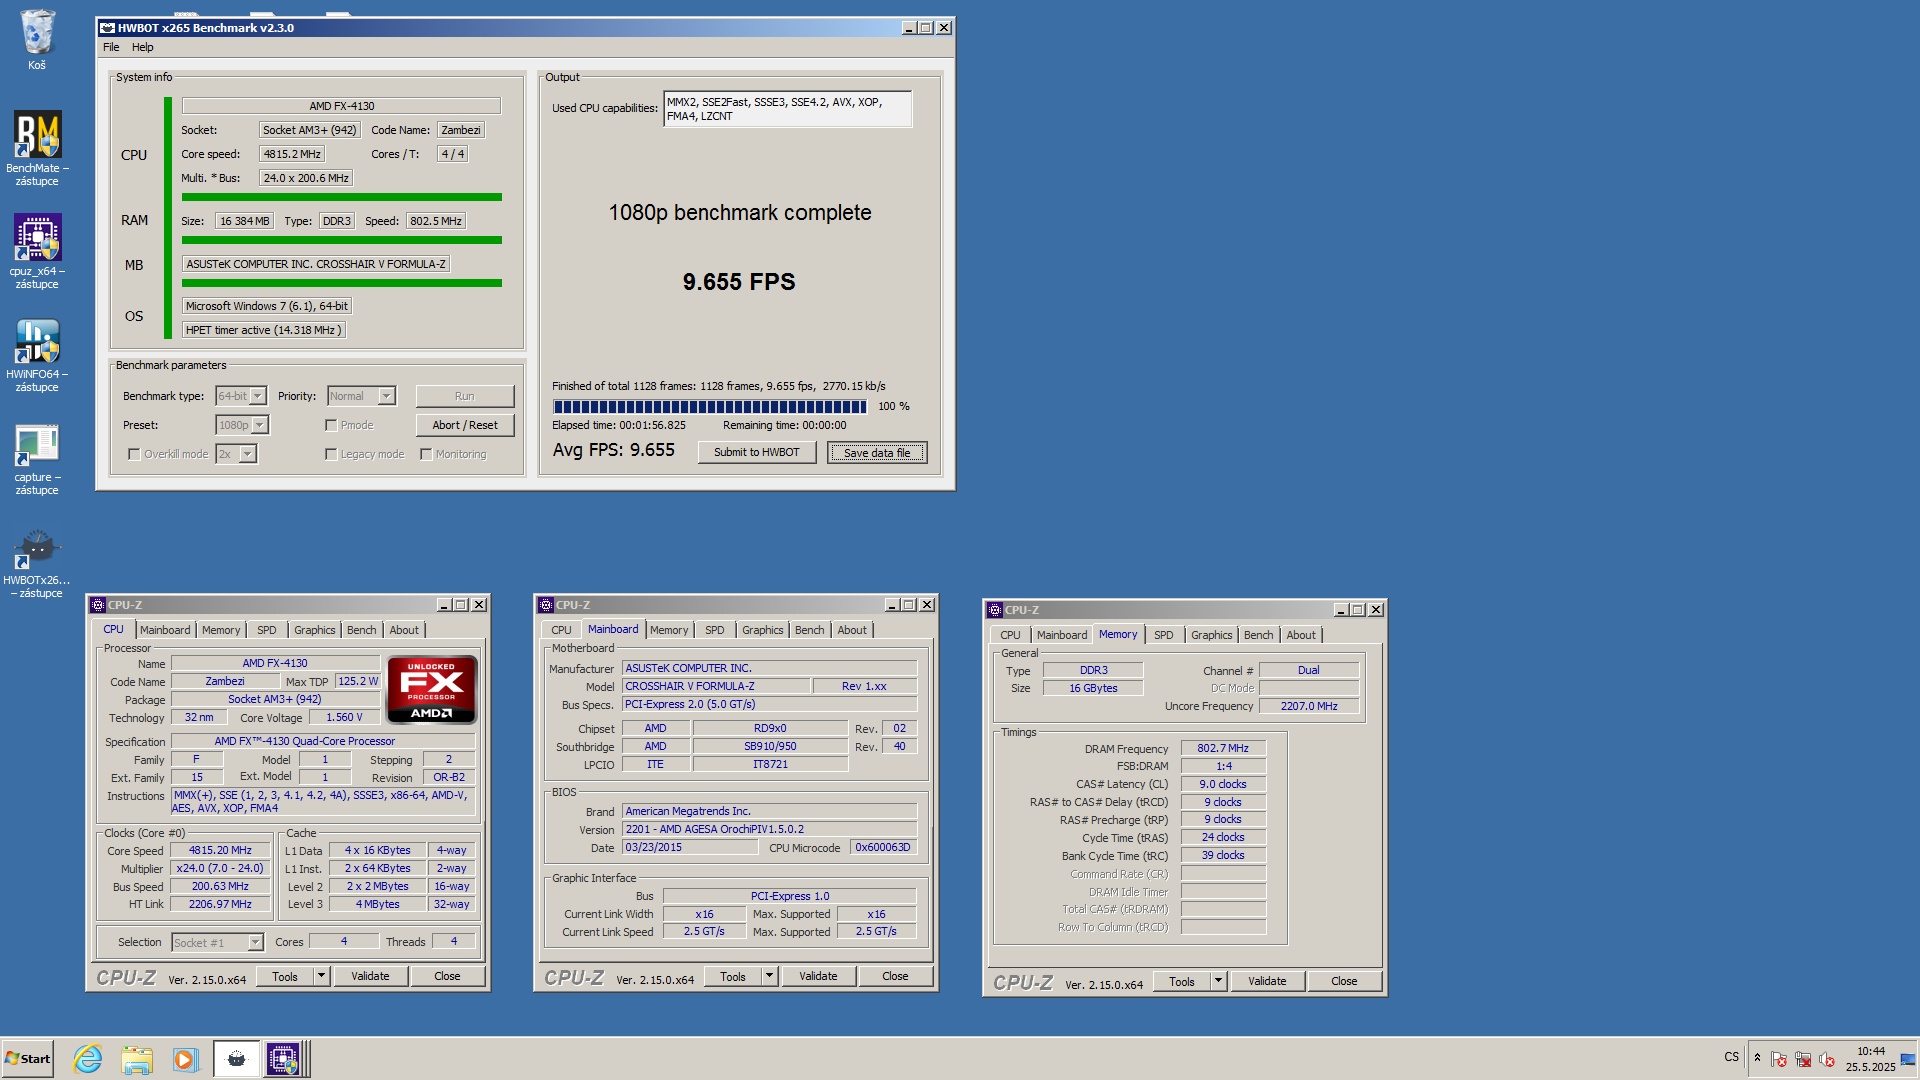Open the Koš recycle bin desktop icon
The width and height of the screenshot is (1920, 1080).
(37, 40)
